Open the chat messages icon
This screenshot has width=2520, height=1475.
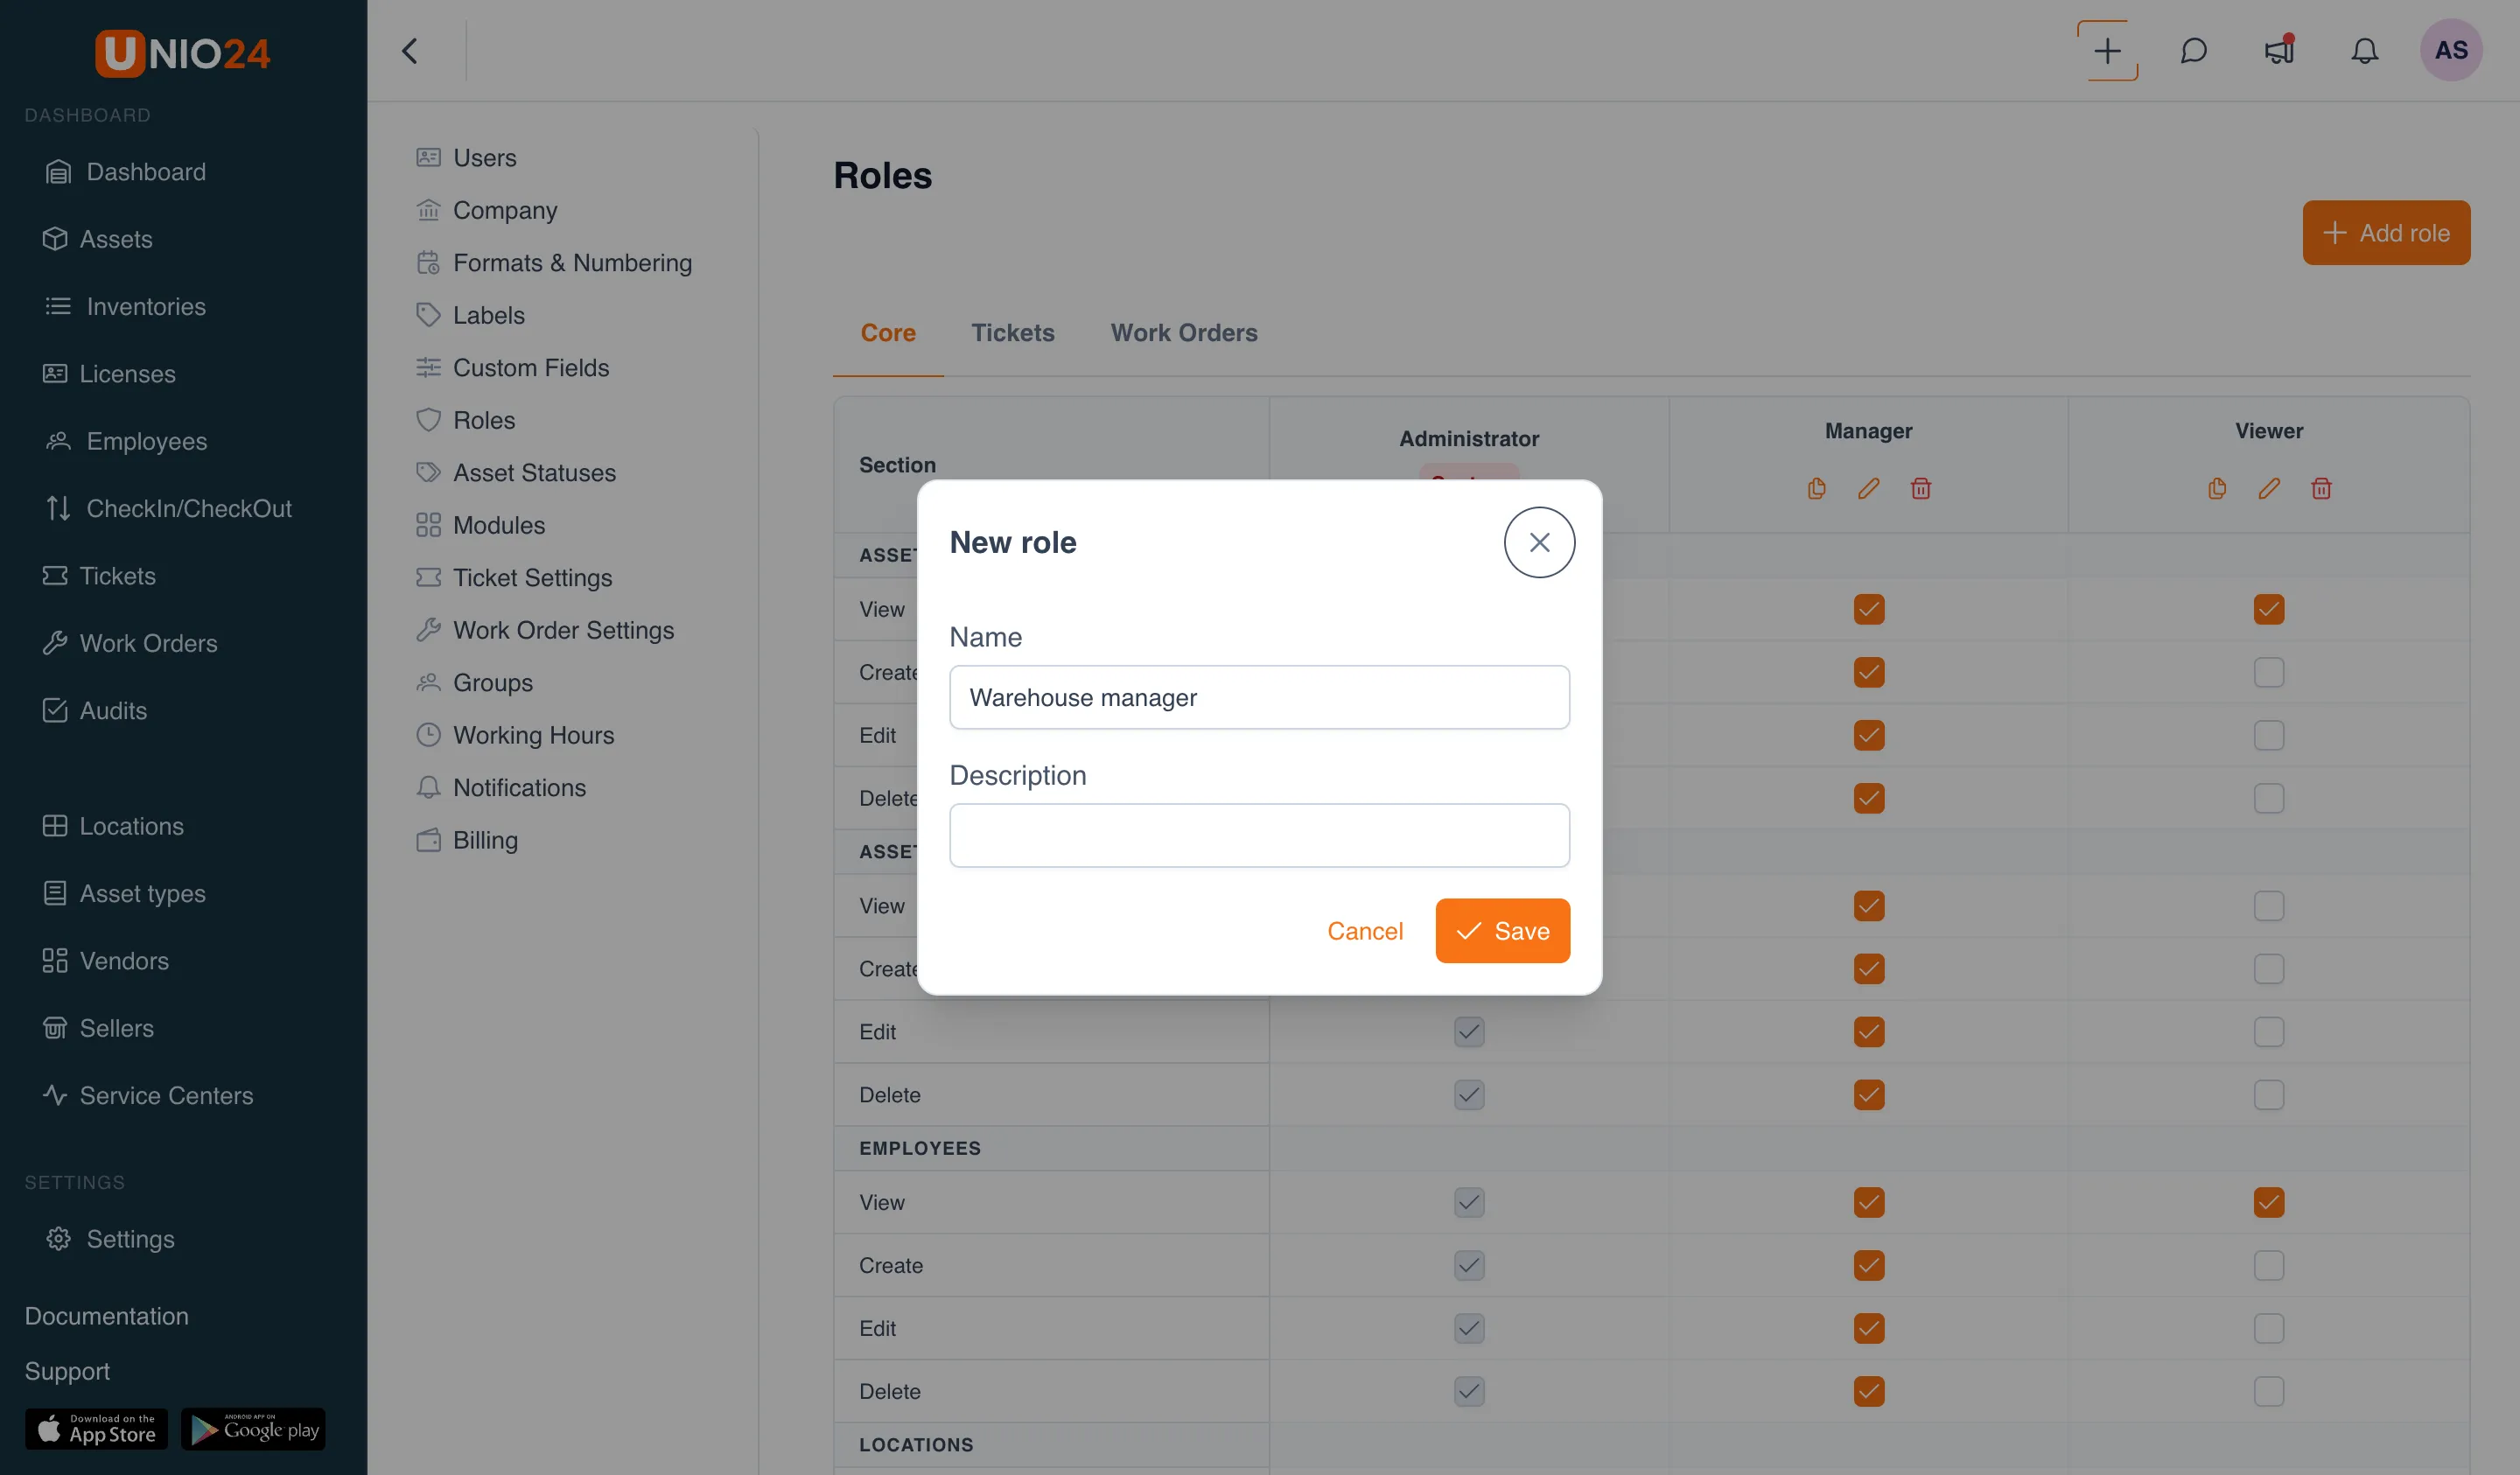[2193, 51]
